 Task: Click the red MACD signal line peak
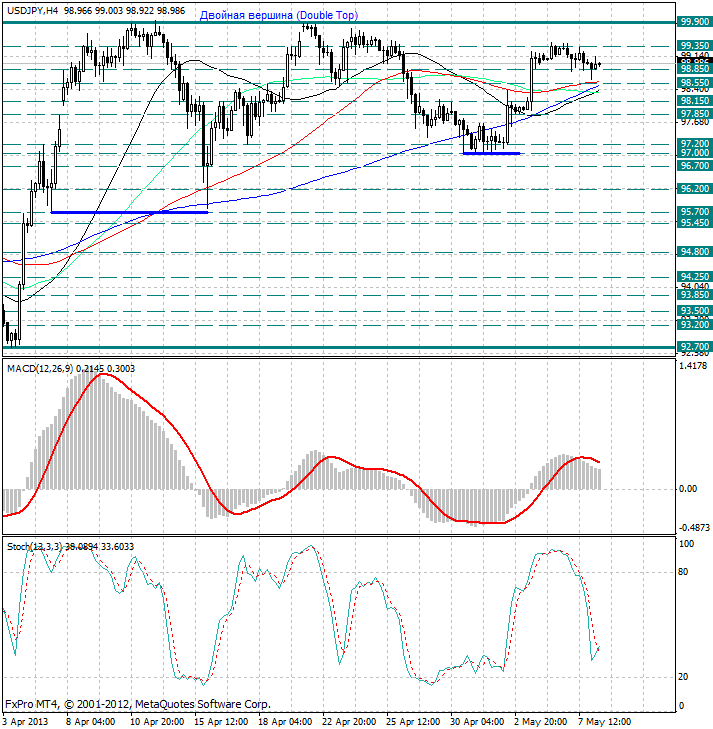click(x=103, y=374)
